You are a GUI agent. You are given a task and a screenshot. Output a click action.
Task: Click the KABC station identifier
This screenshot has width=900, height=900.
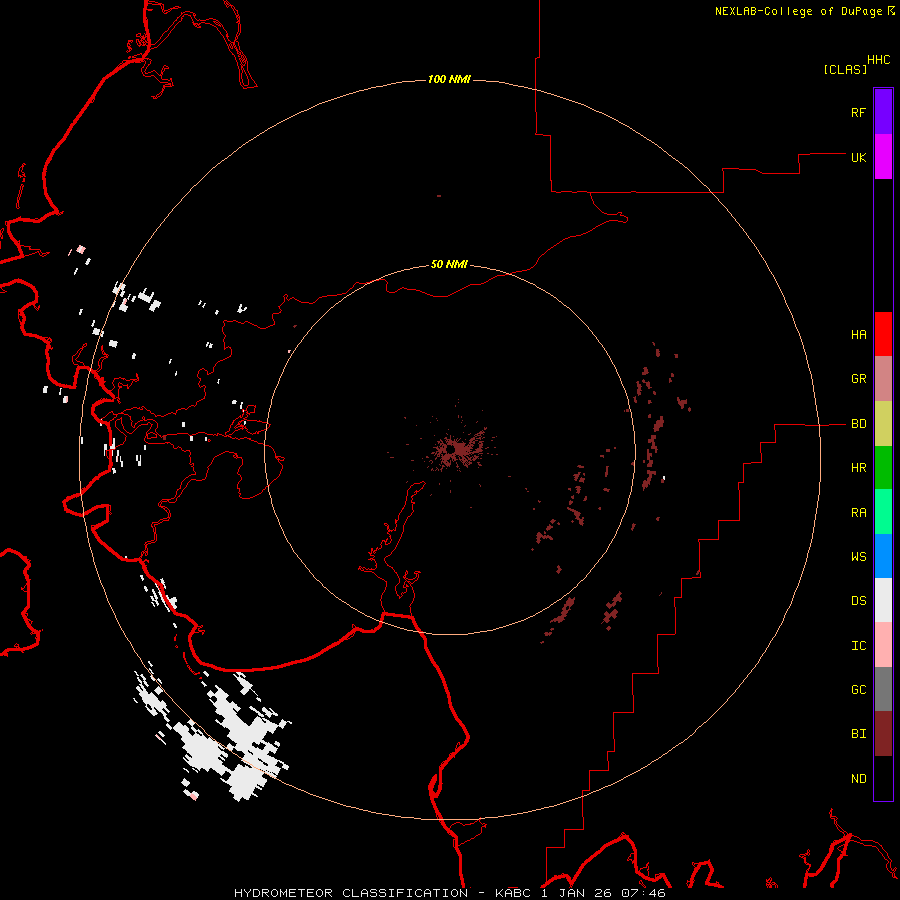513,893
